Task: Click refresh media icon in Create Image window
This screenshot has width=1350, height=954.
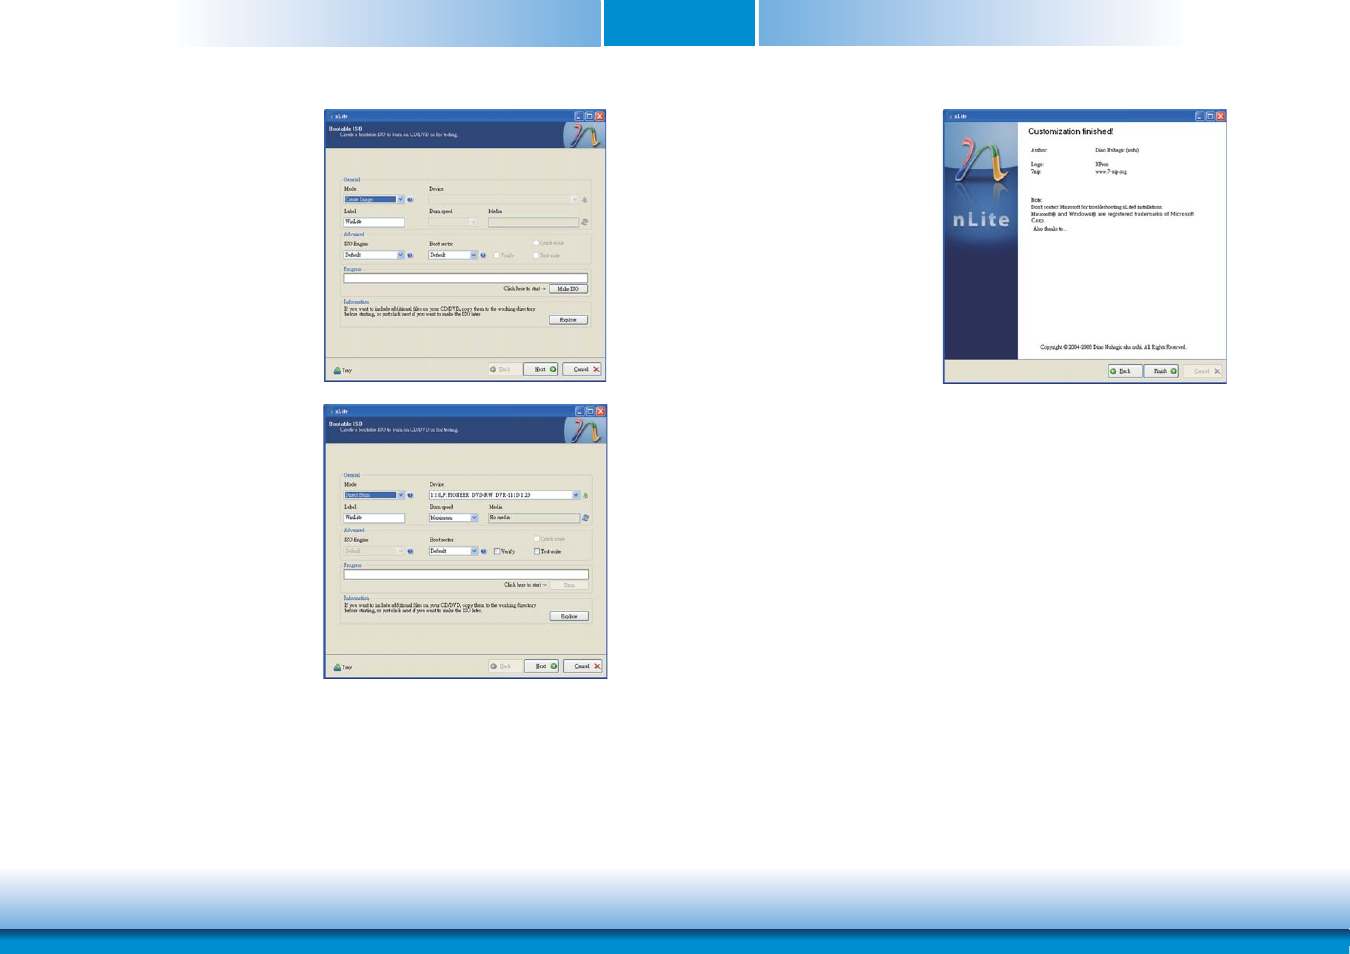Action: click(x=585, y=222)
